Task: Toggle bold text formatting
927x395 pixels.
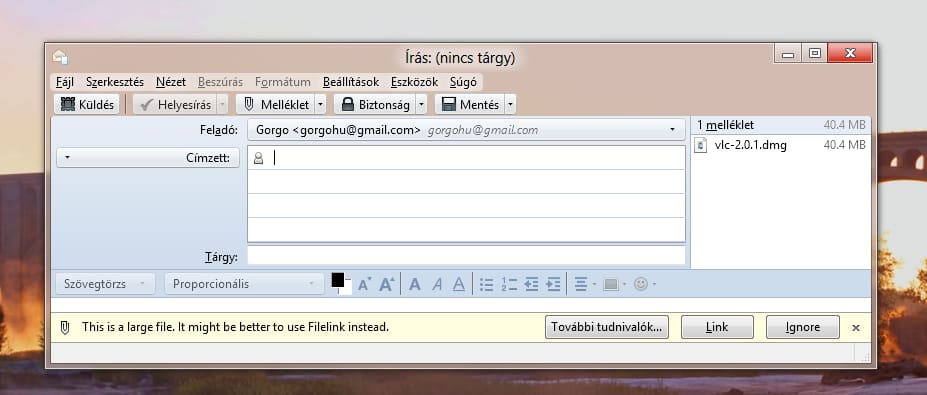Action: tap(415, 284)
